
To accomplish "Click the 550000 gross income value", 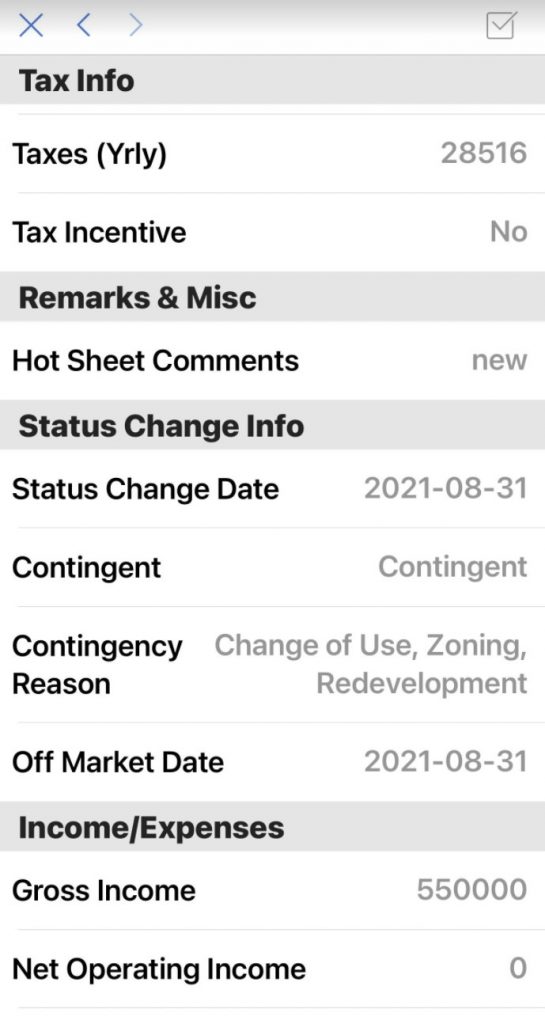I will tap(472, 889).
